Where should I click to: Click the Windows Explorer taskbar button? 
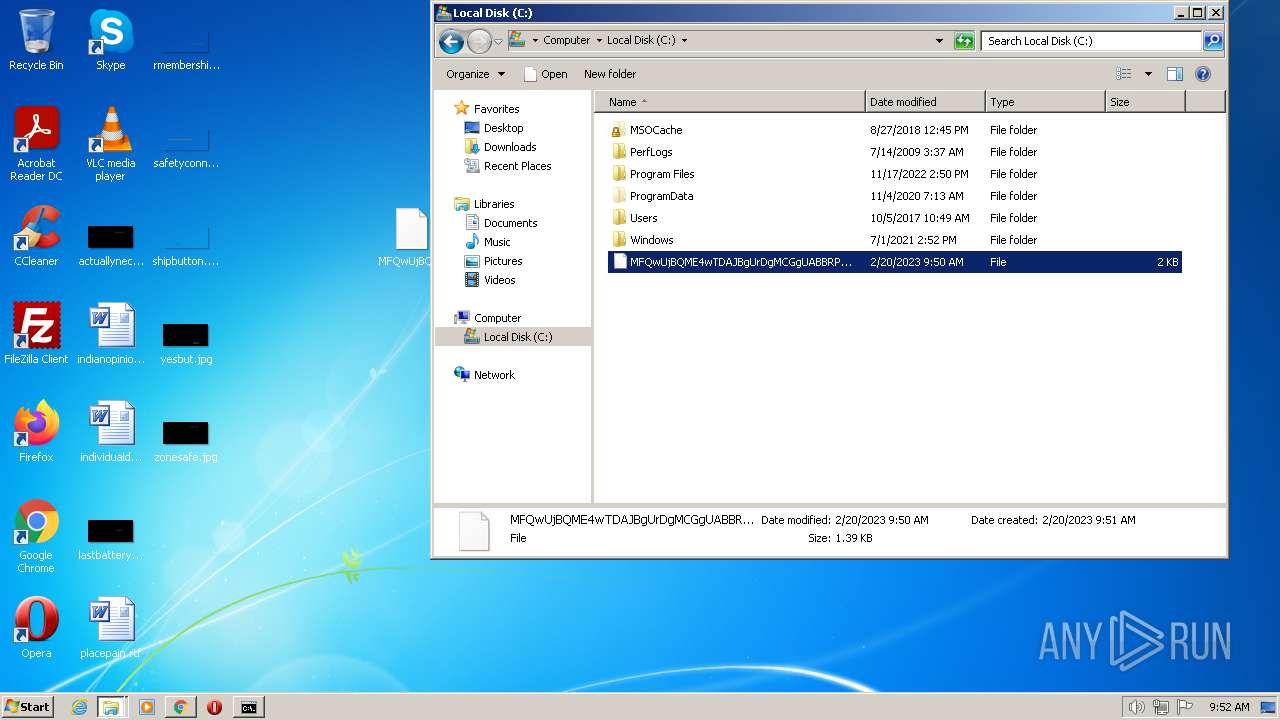pos(111,707)
